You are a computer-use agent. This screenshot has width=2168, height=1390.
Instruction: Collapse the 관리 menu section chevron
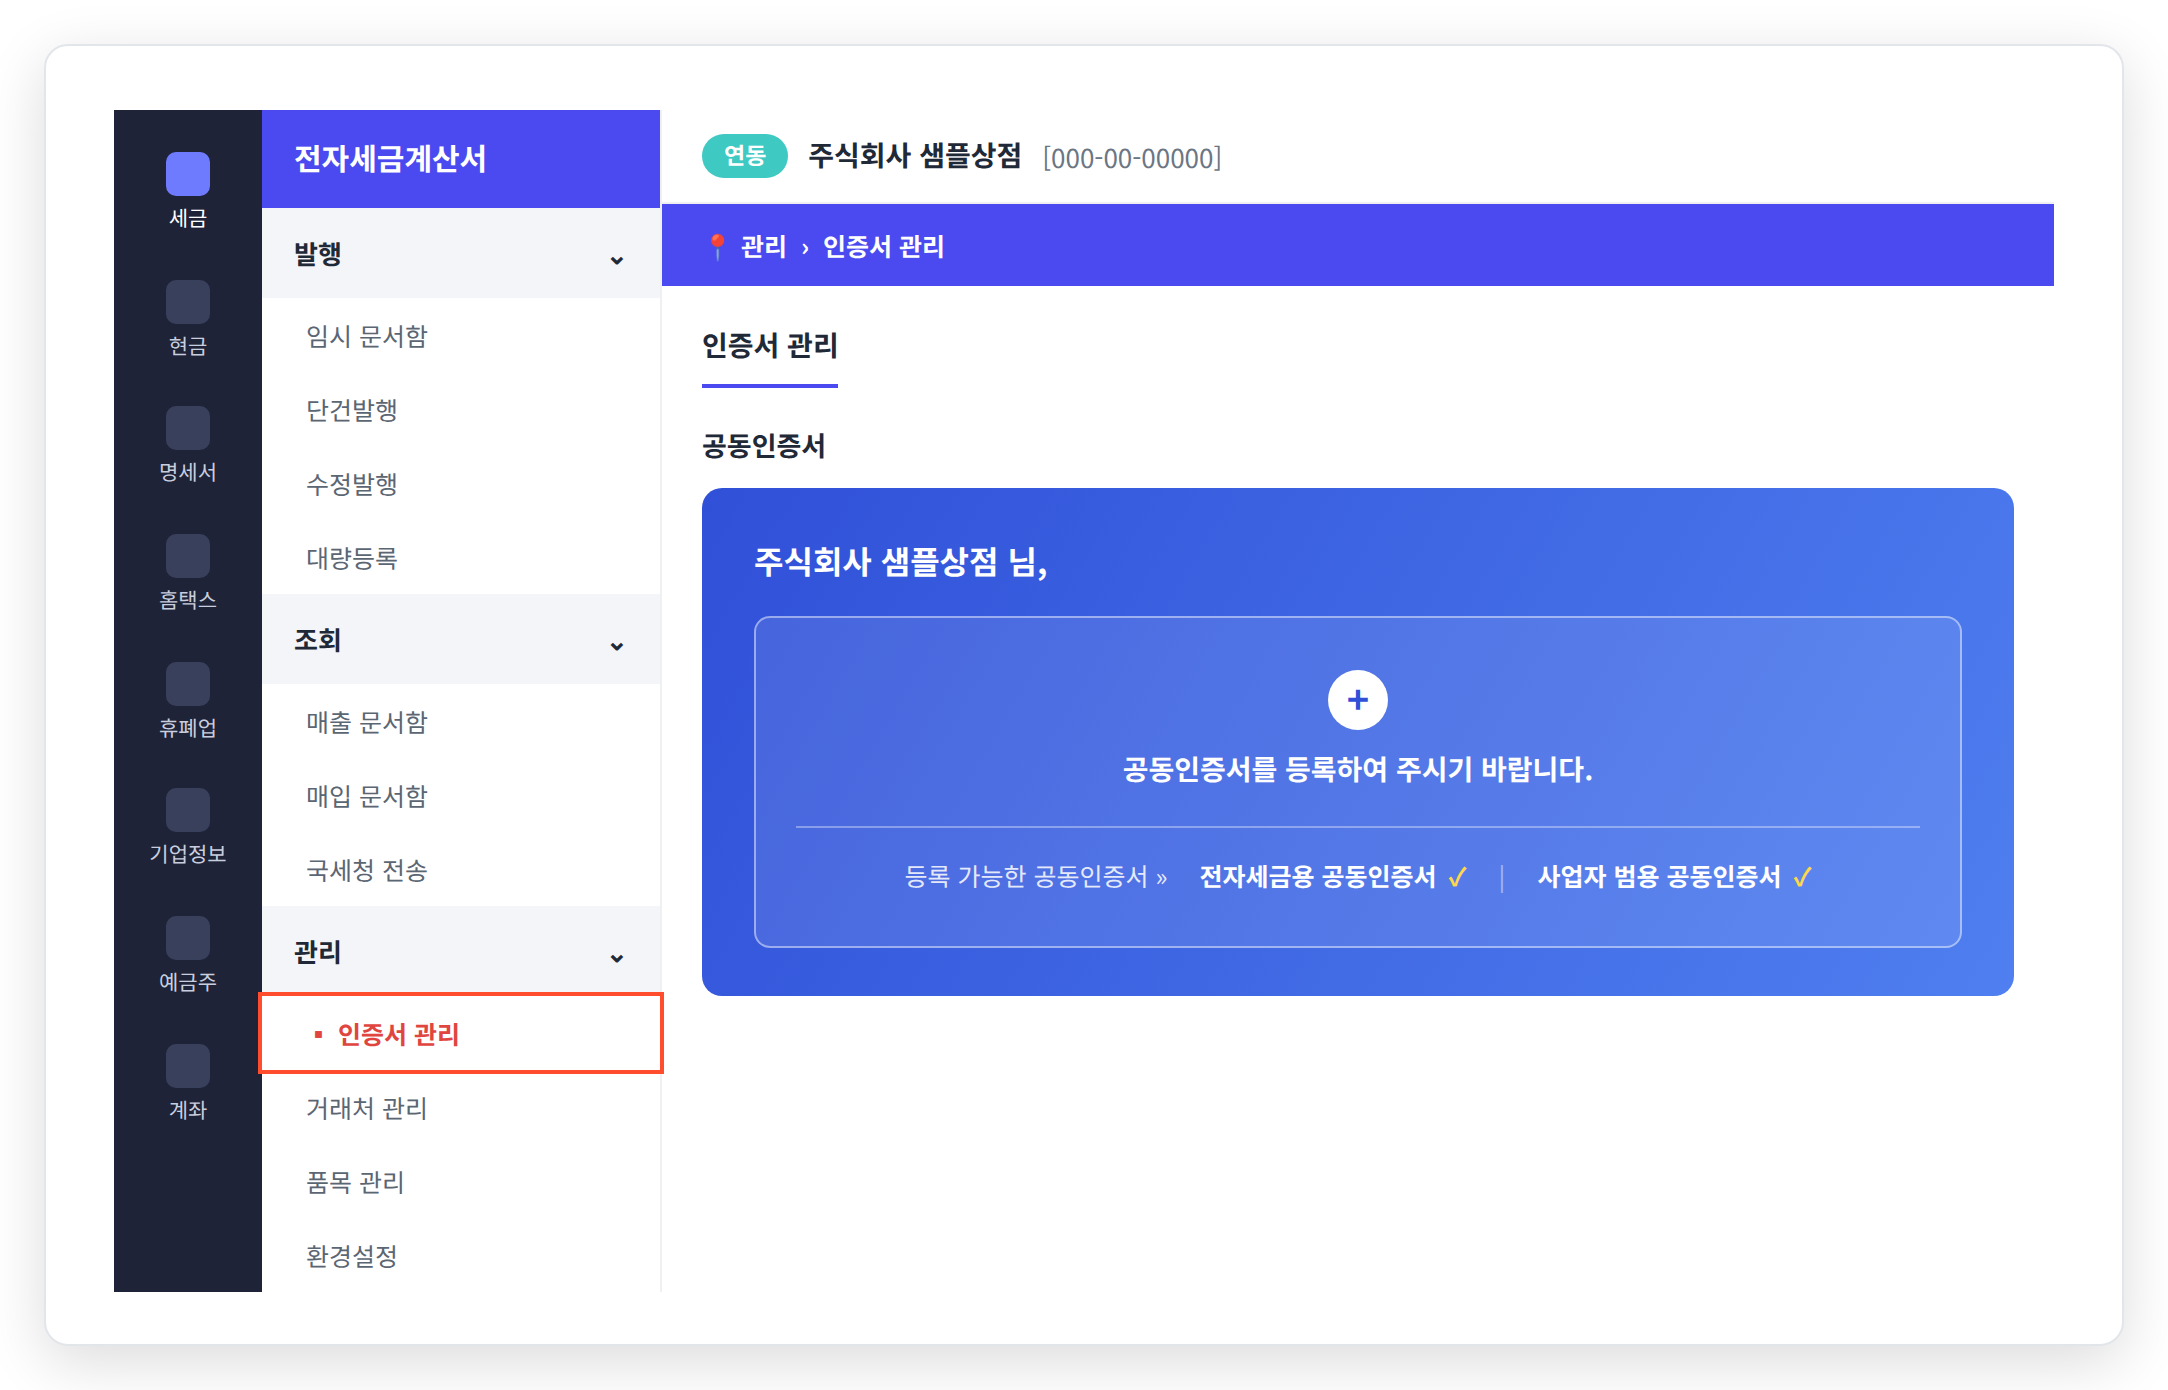(x=617, y=958)
